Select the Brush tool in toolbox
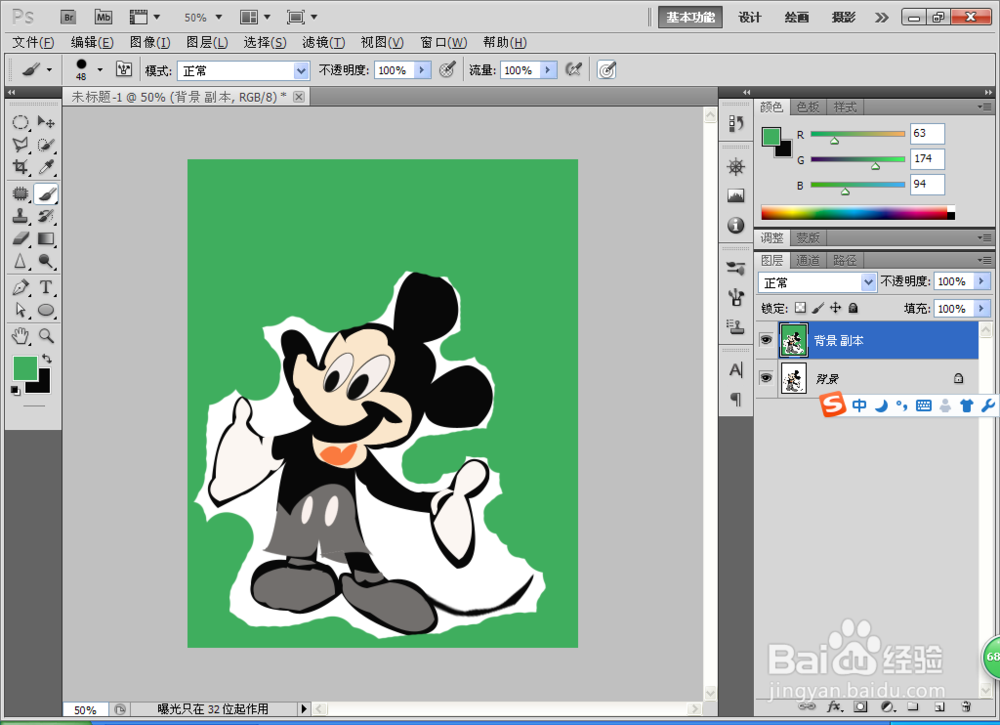Image resolution: width=1000 pixels, height=725 pixels. click(46, 193)
